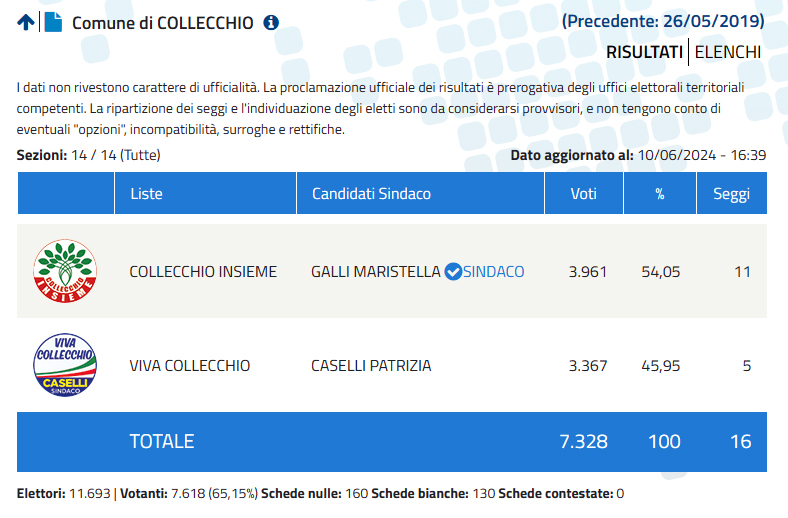788x518 pixels.
Task: Click the Viva Collecchio Caselli logo
Action: point(65,365)
